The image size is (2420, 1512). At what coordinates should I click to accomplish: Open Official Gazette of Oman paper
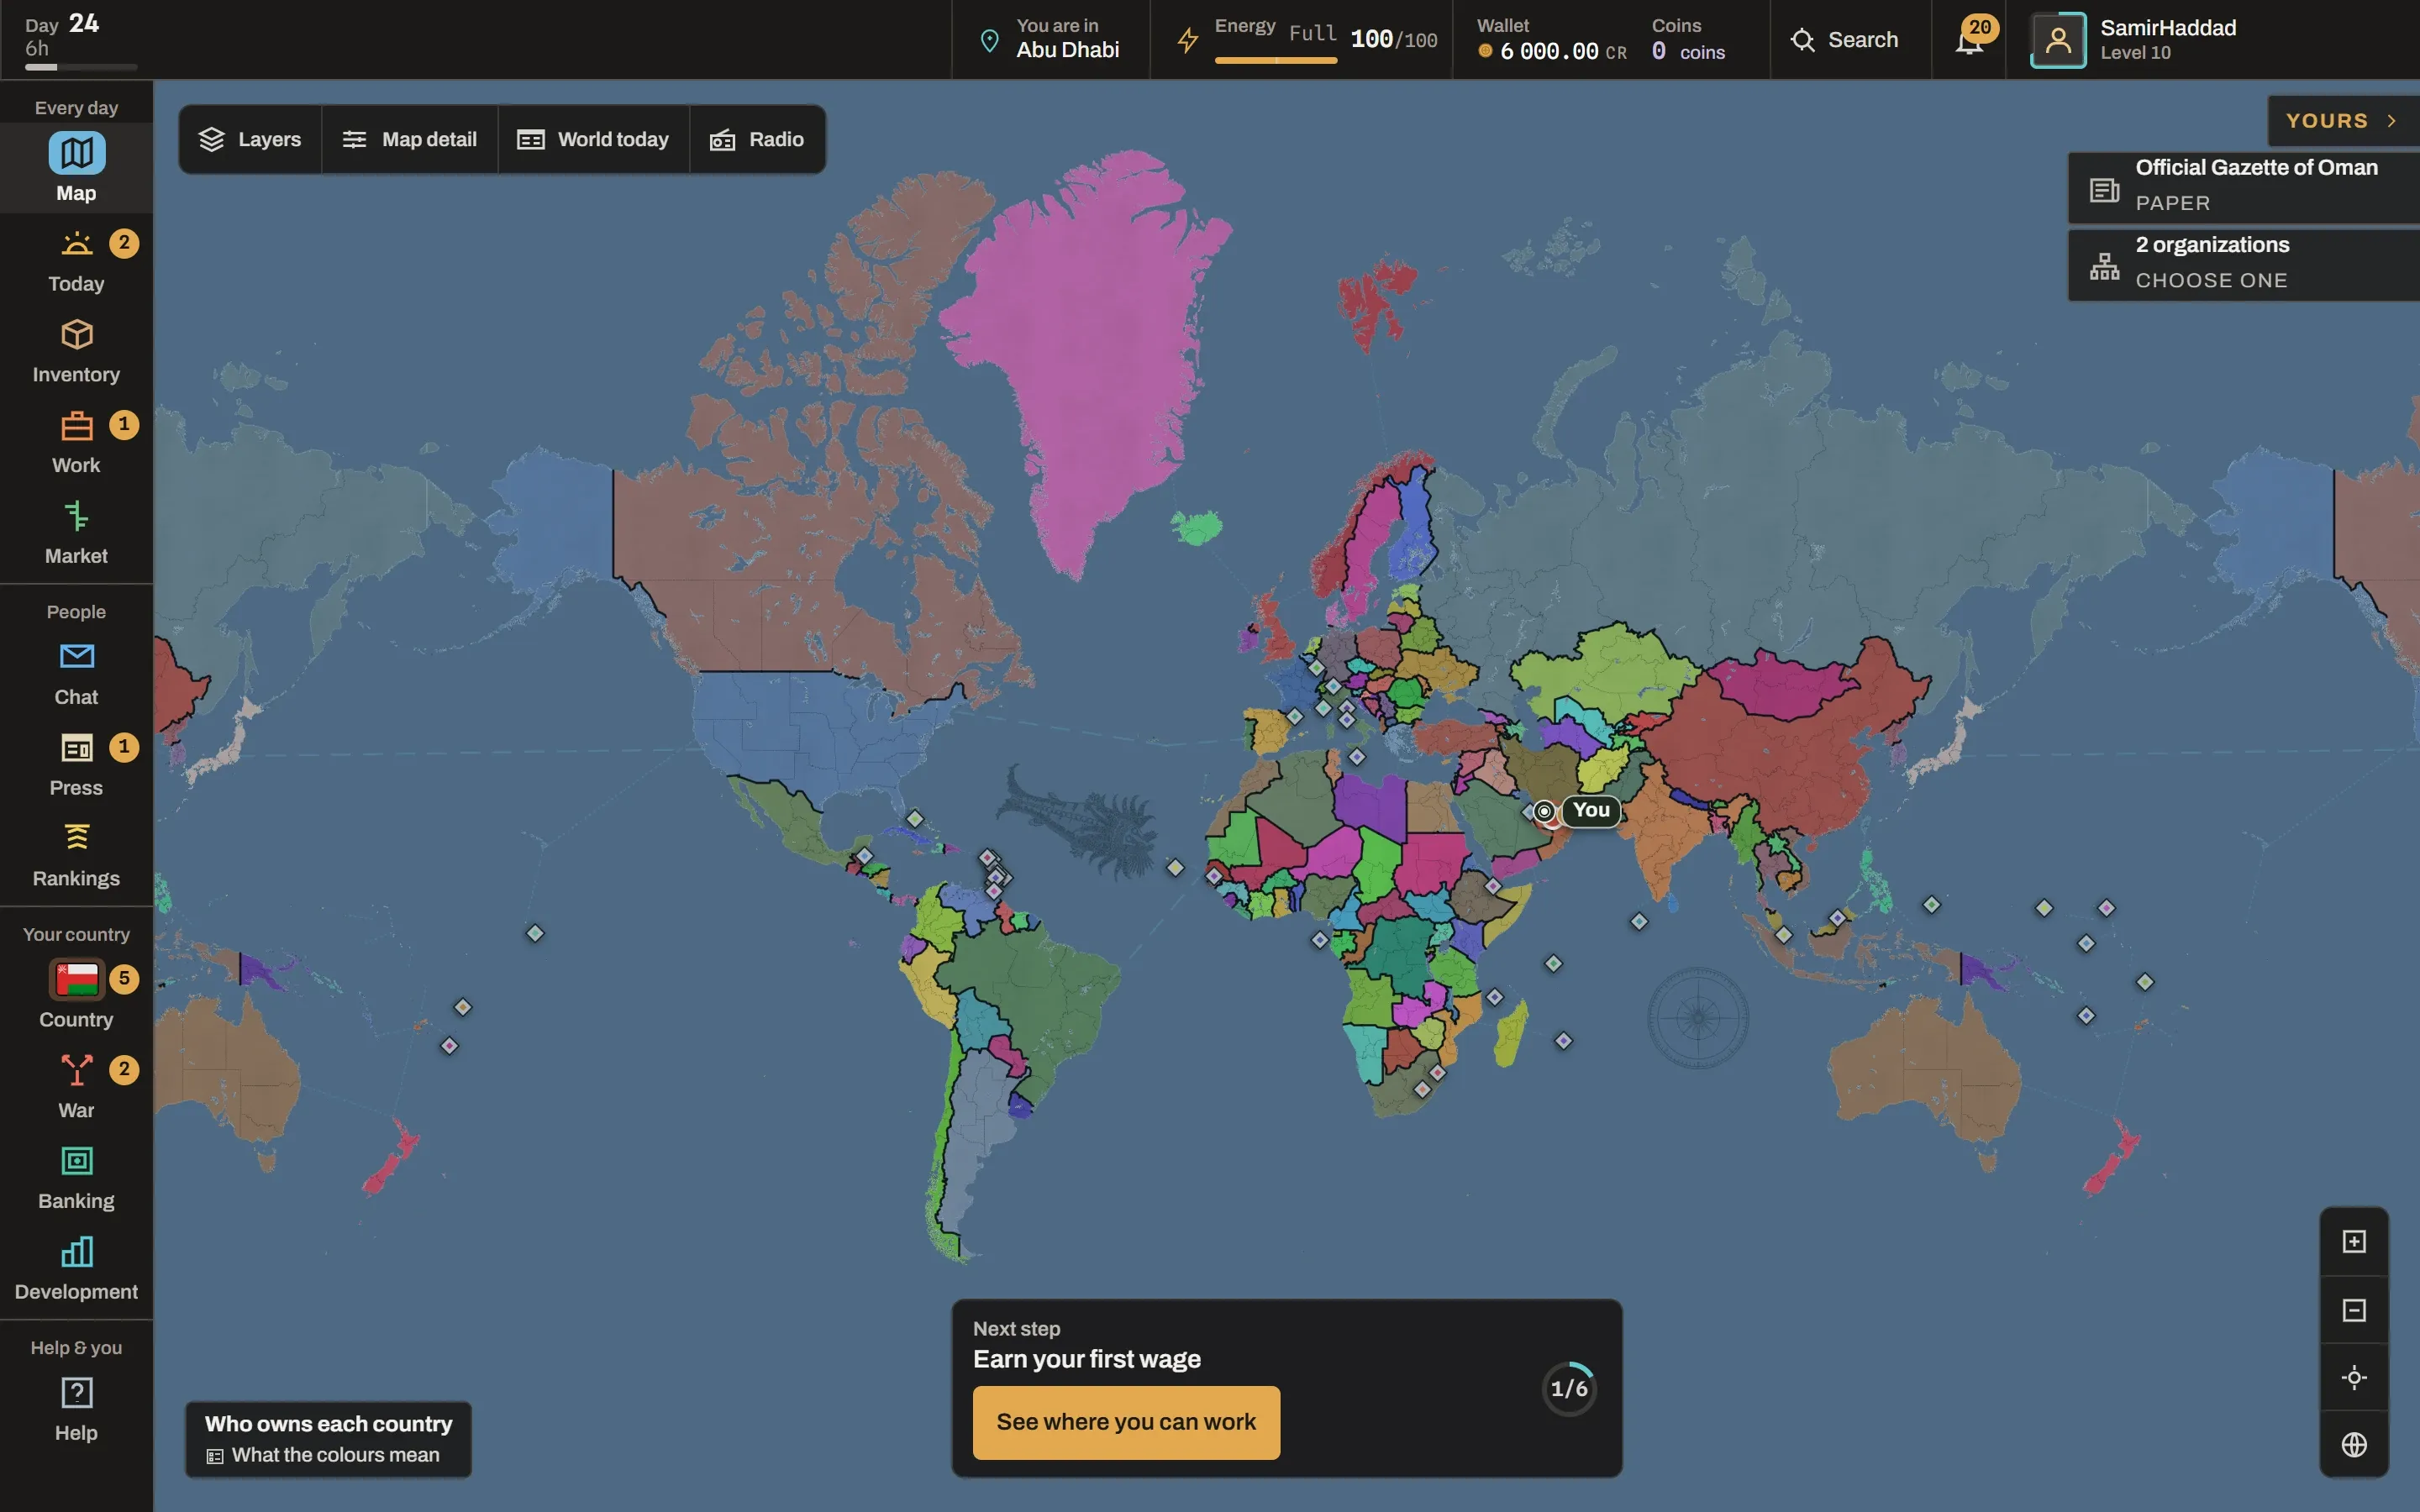[x=2243, y=188]
